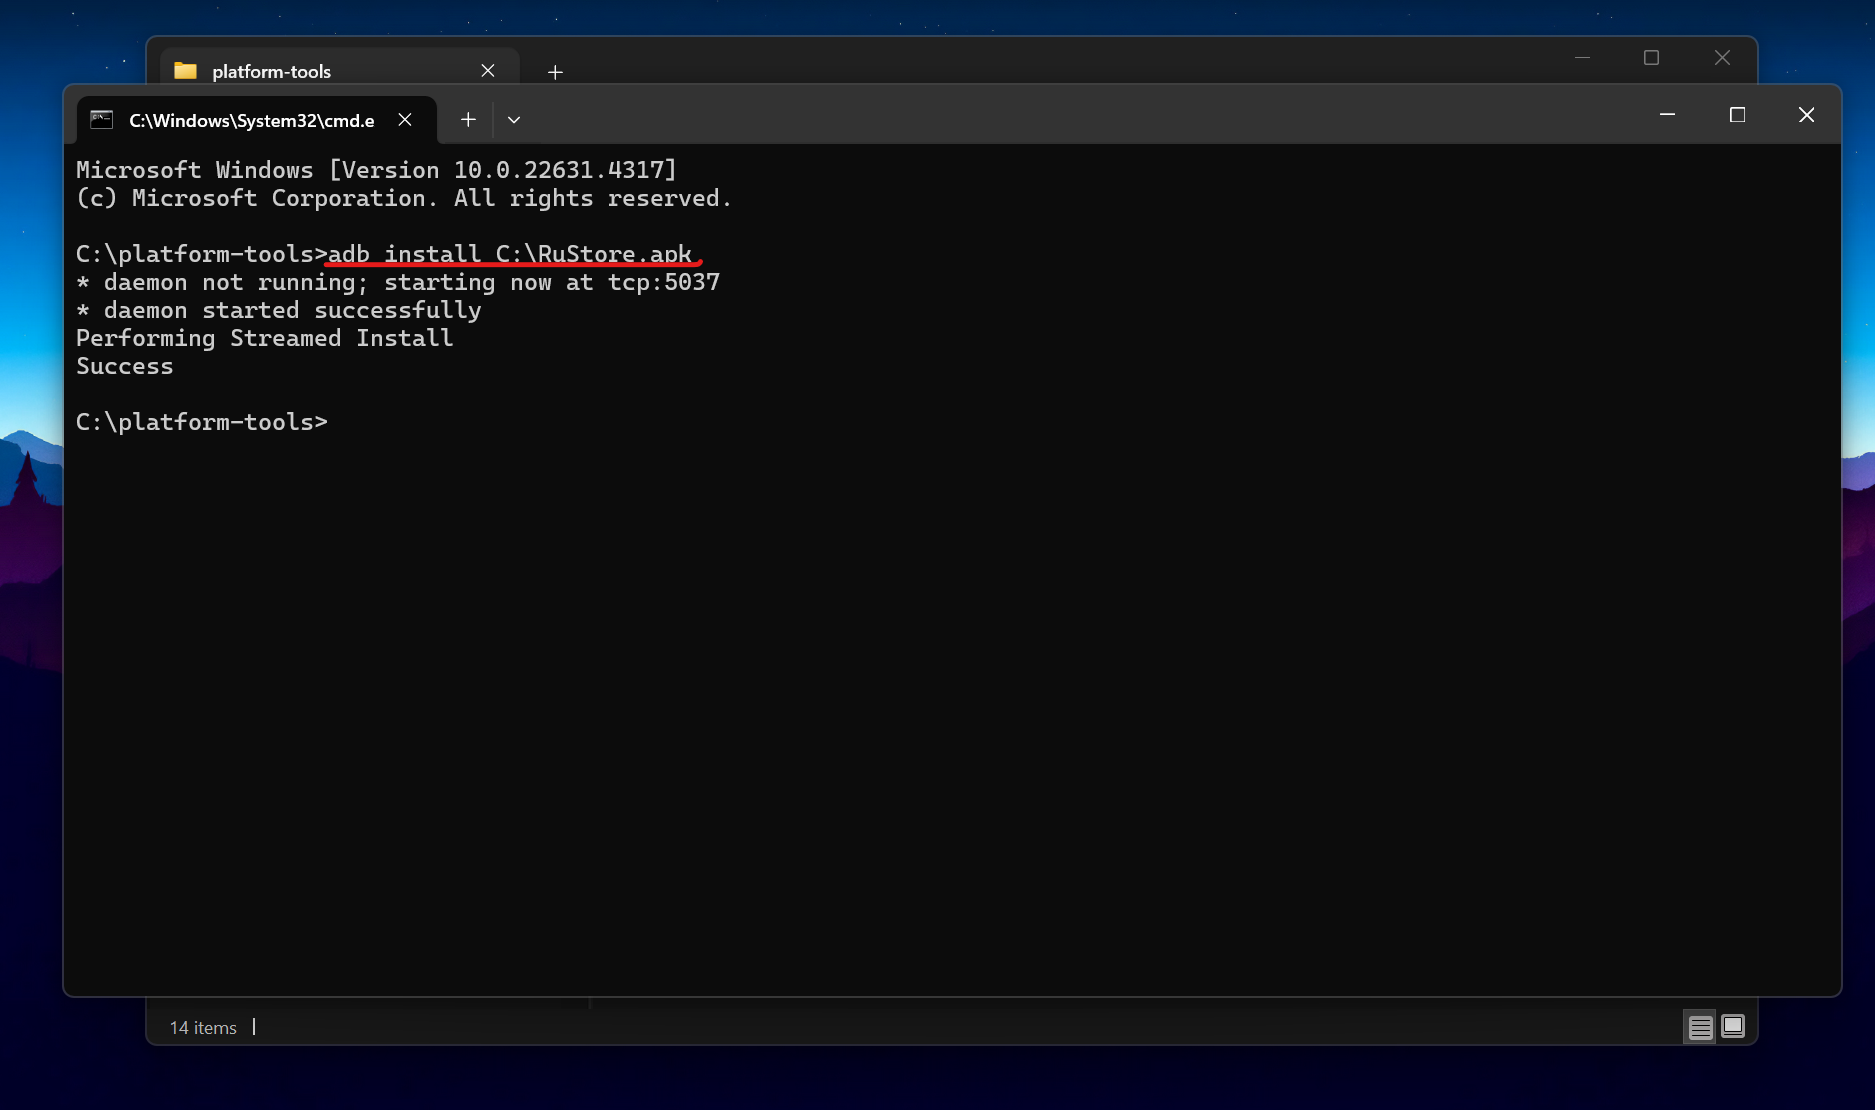This screenshot has height=1110, width=1875.
Task: Add a new File Explorer tab
Action: 555,72
